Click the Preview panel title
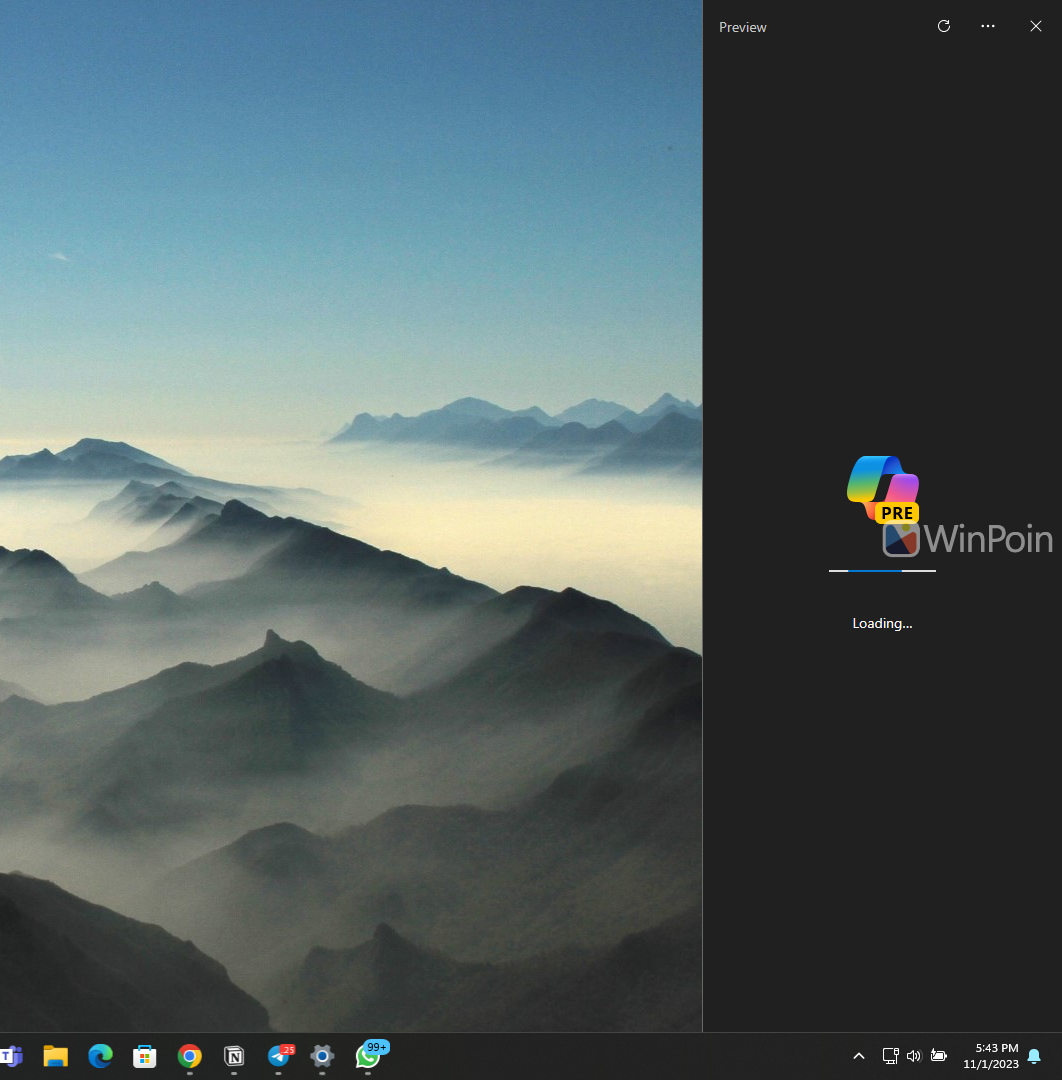 coord(743,28)
